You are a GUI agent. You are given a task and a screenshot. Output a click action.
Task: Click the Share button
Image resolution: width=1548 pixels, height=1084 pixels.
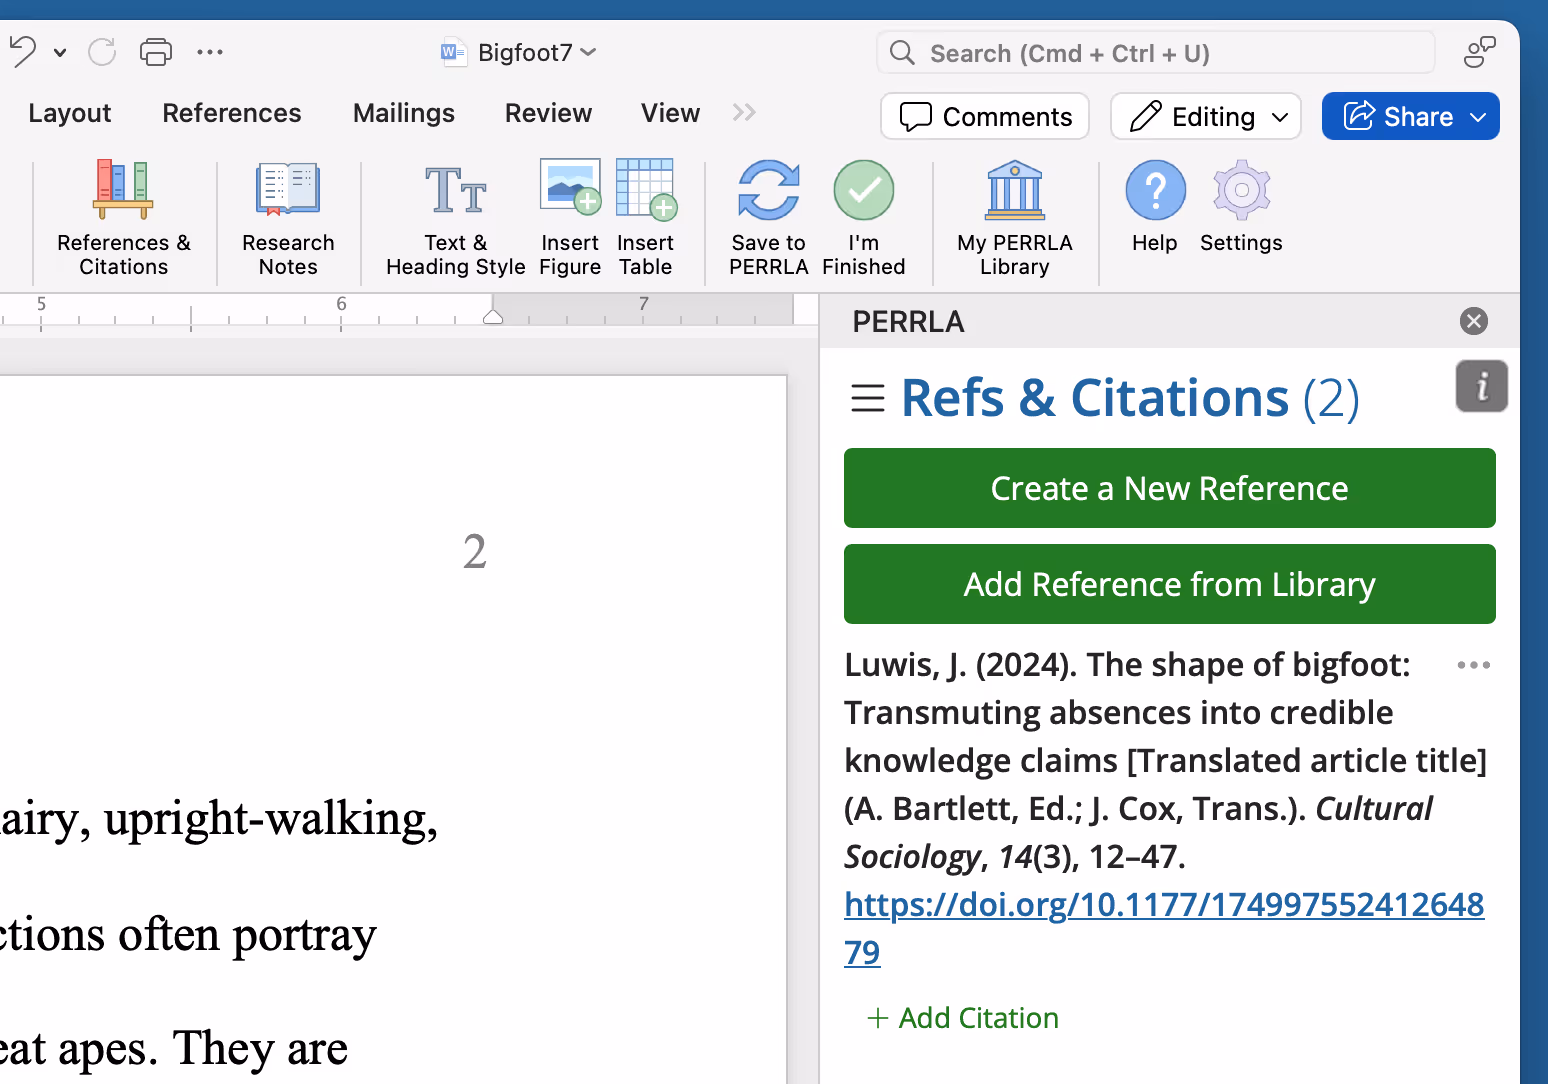pyautogui.click(x=1410, y=116)
